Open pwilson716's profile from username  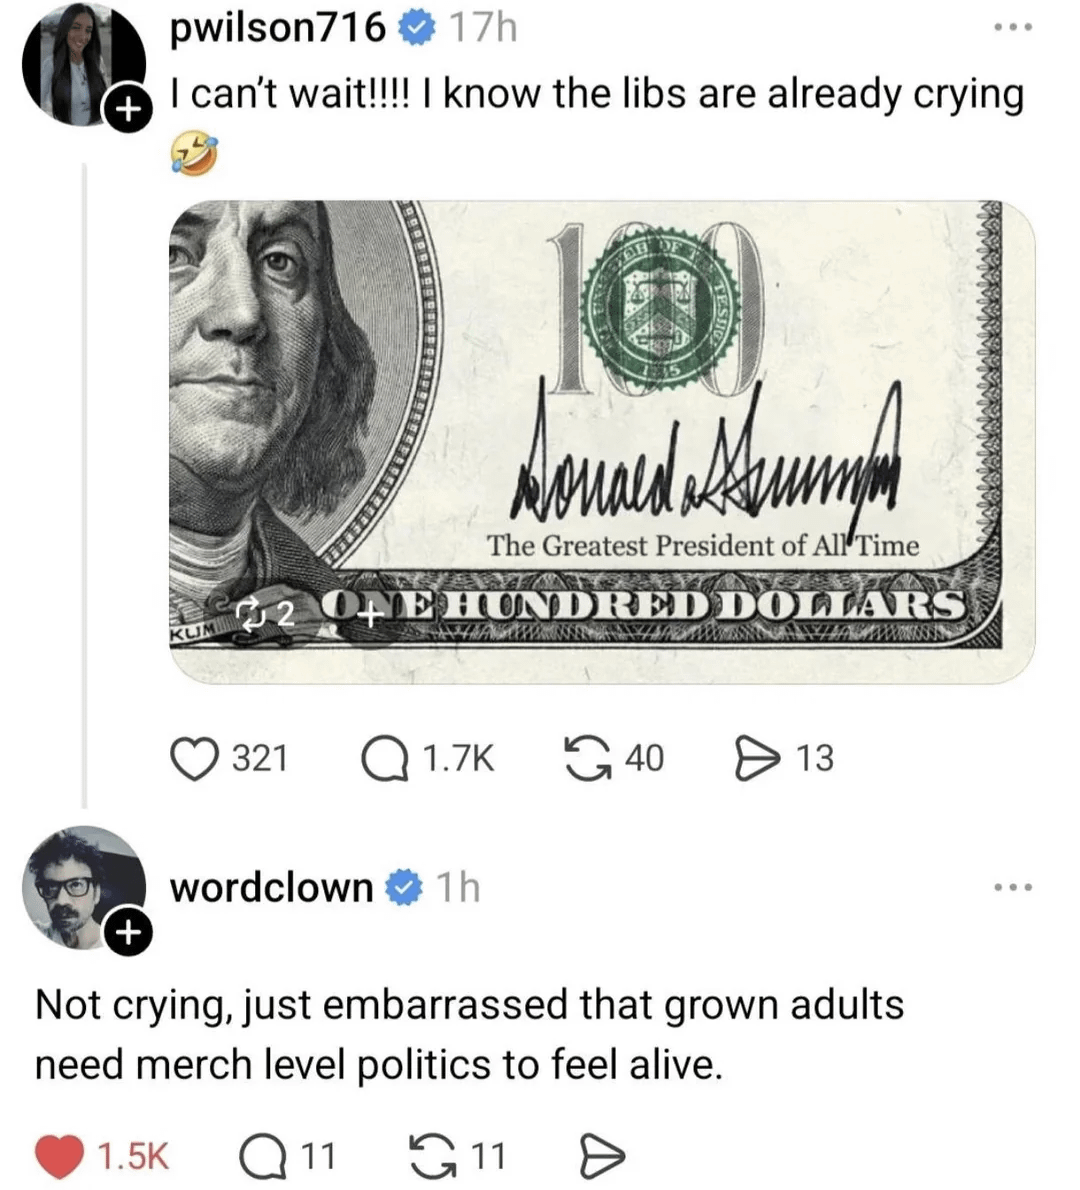tap(278, 30)
